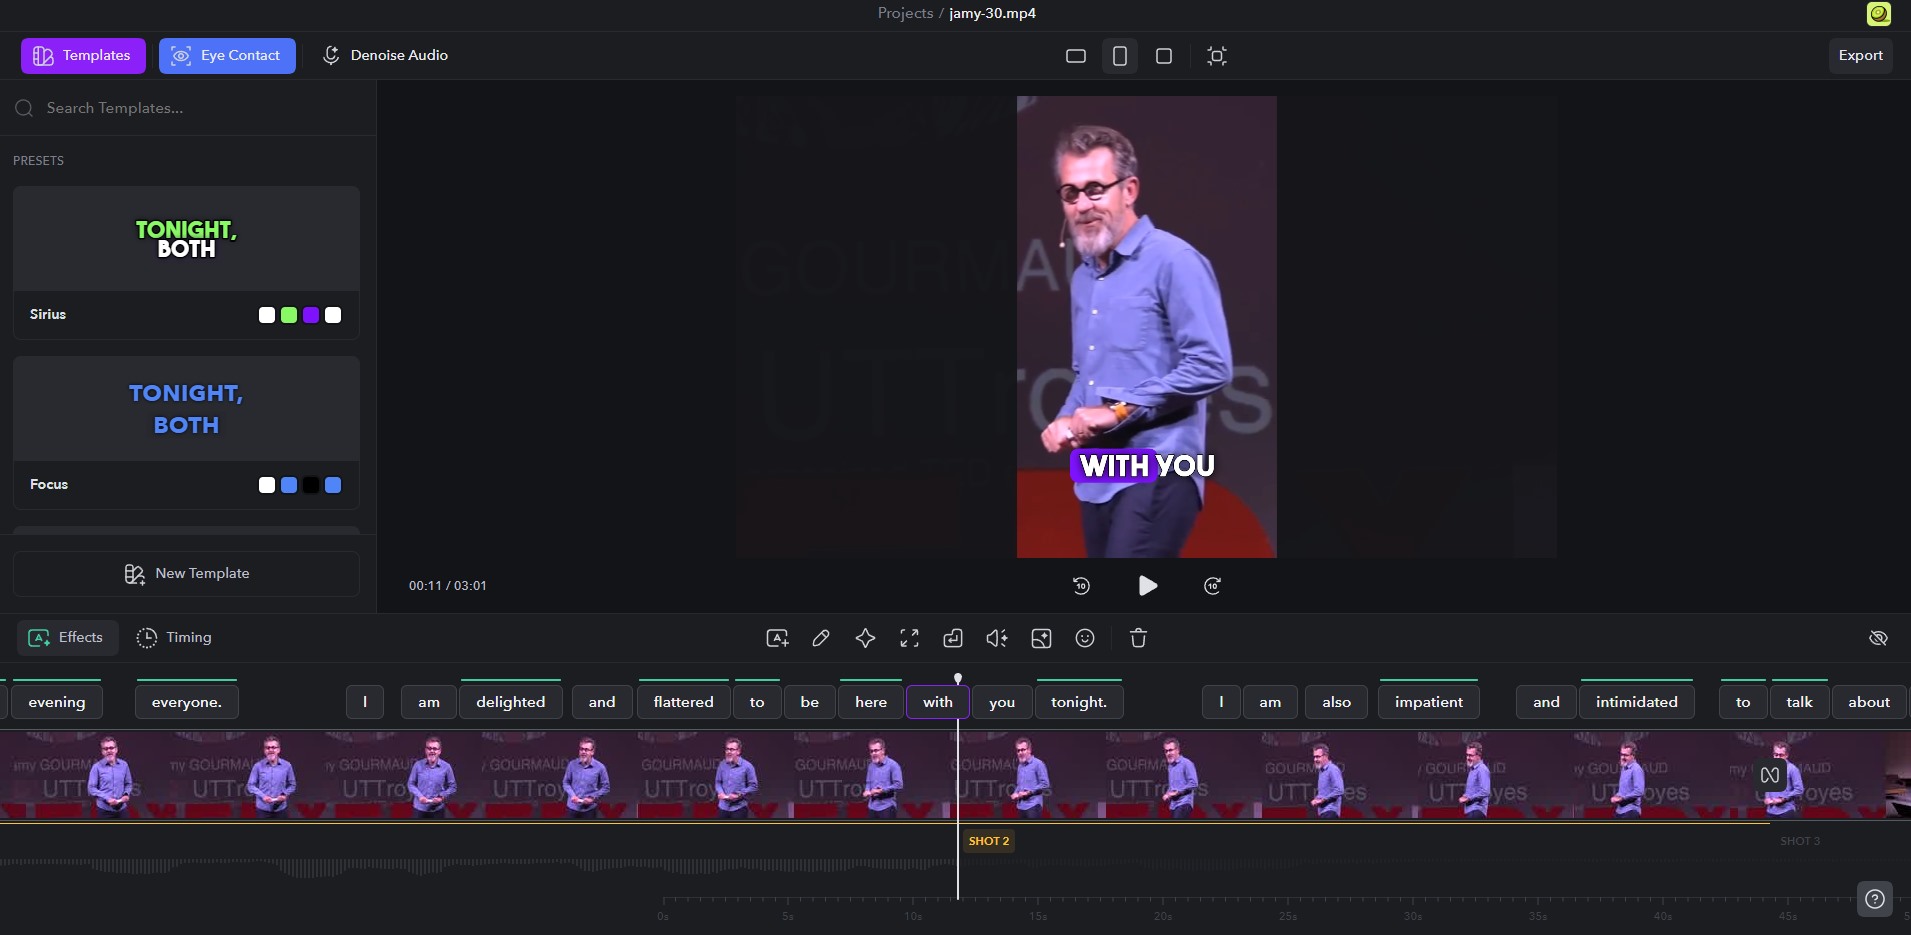
Task: Select the portrait aspect ratio
Action: point(1120,56)
